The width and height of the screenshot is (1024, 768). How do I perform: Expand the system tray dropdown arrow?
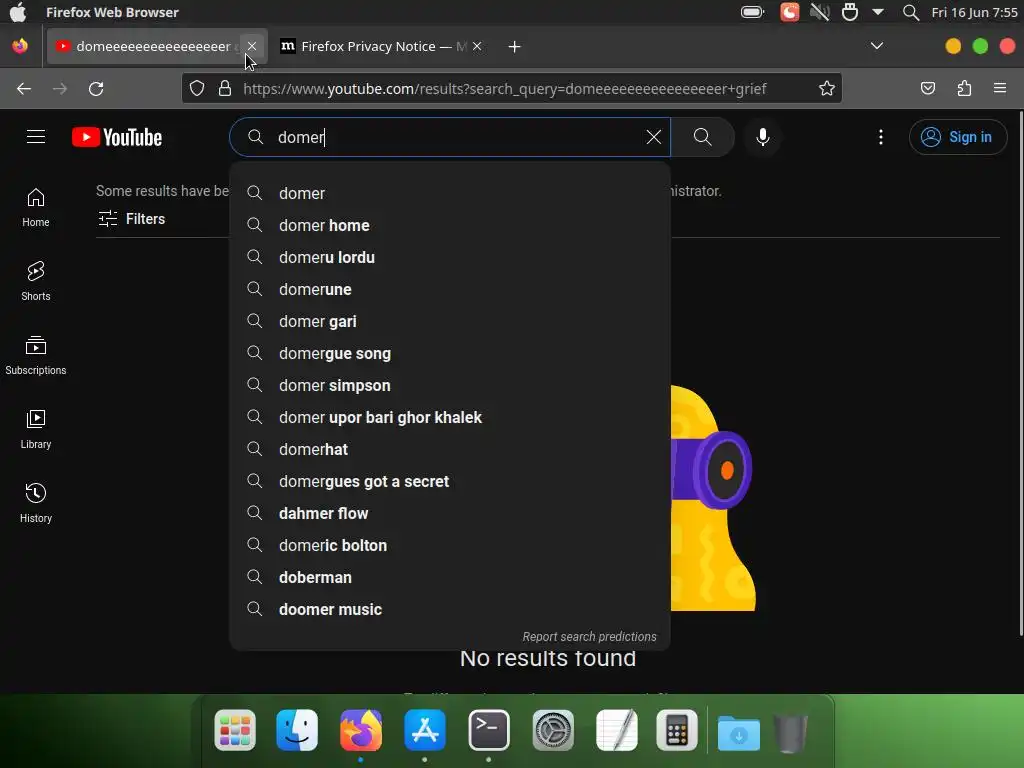[878, 12]
